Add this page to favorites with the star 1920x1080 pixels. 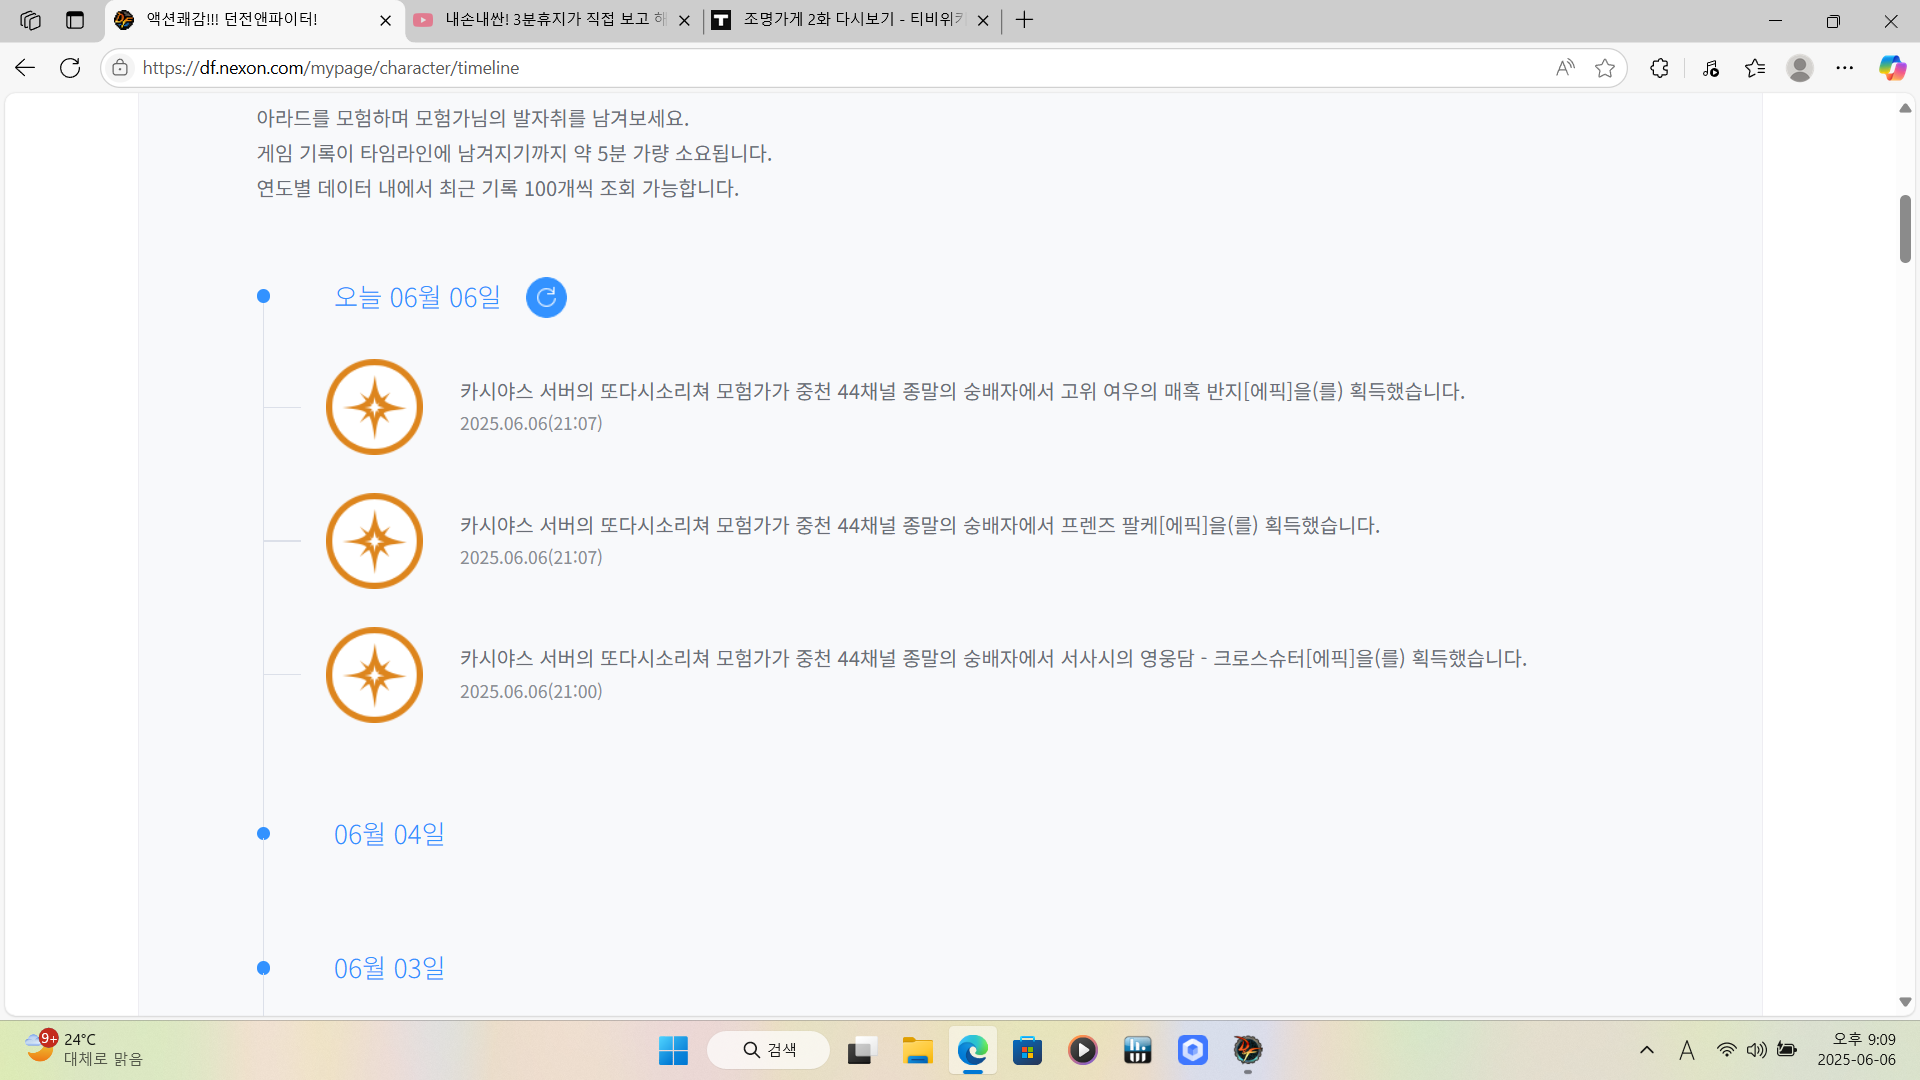click(1605, 68)
